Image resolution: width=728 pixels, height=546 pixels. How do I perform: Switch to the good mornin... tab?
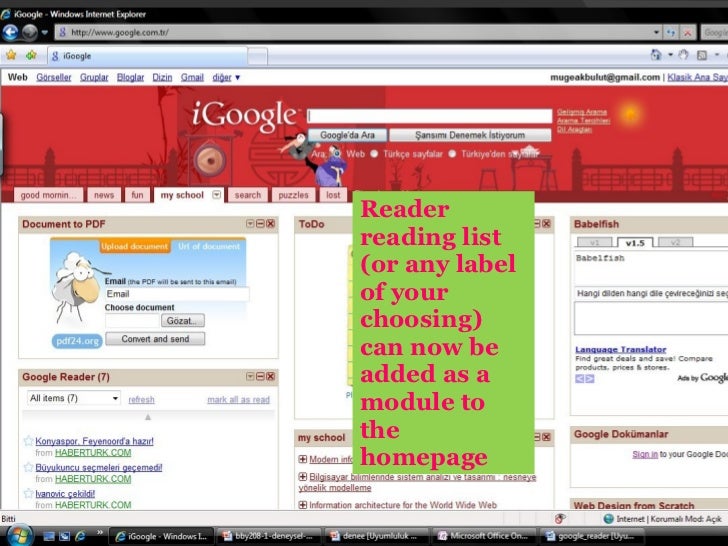tap(48, 195)
